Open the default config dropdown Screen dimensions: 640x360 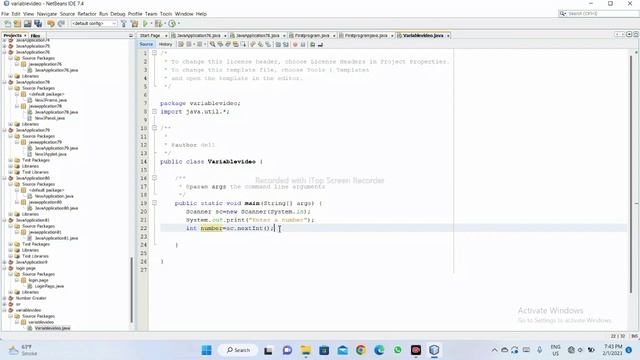[94, 24]
